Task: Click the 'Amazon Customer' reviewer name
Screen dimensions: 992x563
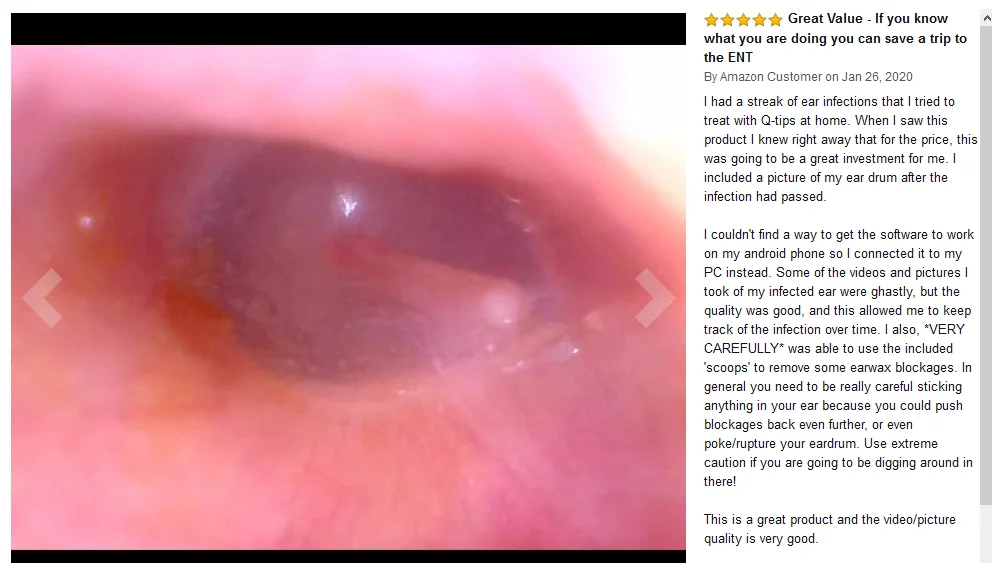Action: (x=771, y=77)
